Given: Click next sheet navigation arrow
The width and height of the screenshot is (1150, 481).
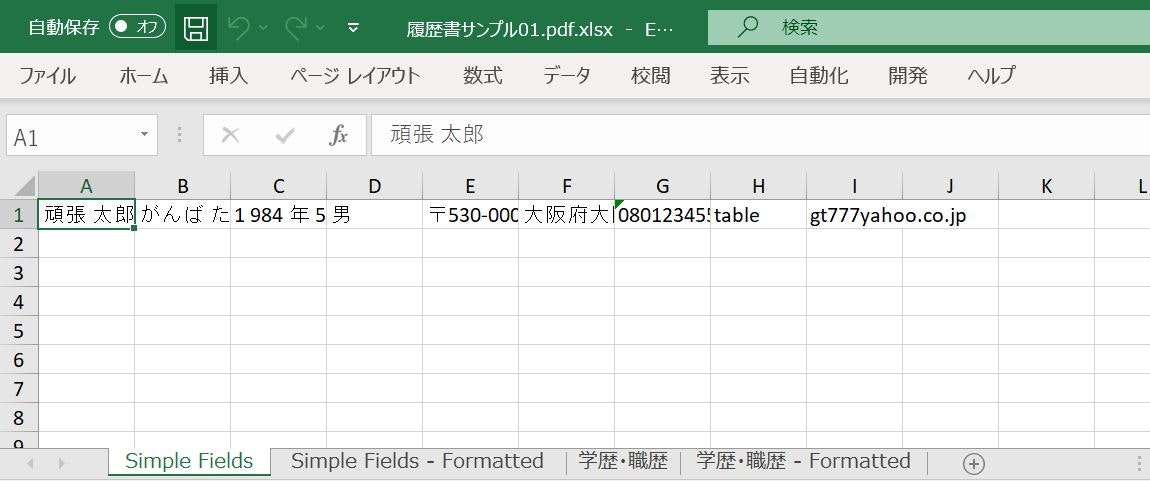Looking at the screenshot, I should (x=62, y=463).
